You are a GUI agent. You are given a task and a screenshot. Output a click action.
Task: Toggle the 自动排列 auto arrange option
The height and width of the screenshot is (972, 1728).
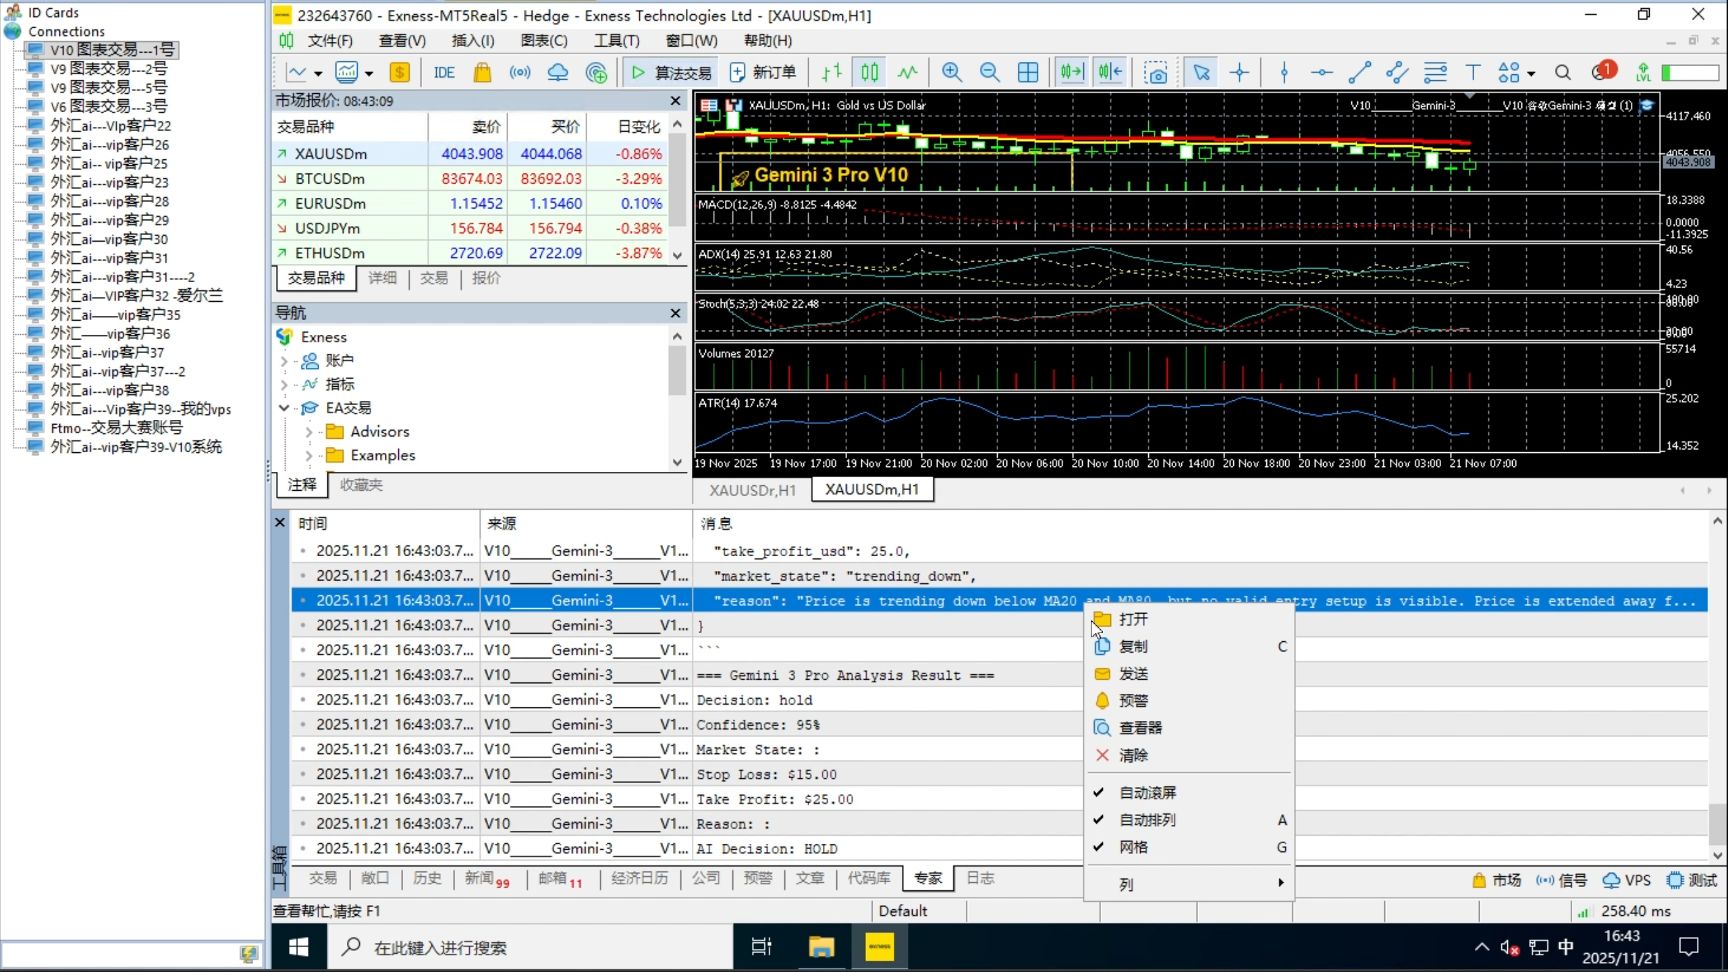pos(1147,820)
